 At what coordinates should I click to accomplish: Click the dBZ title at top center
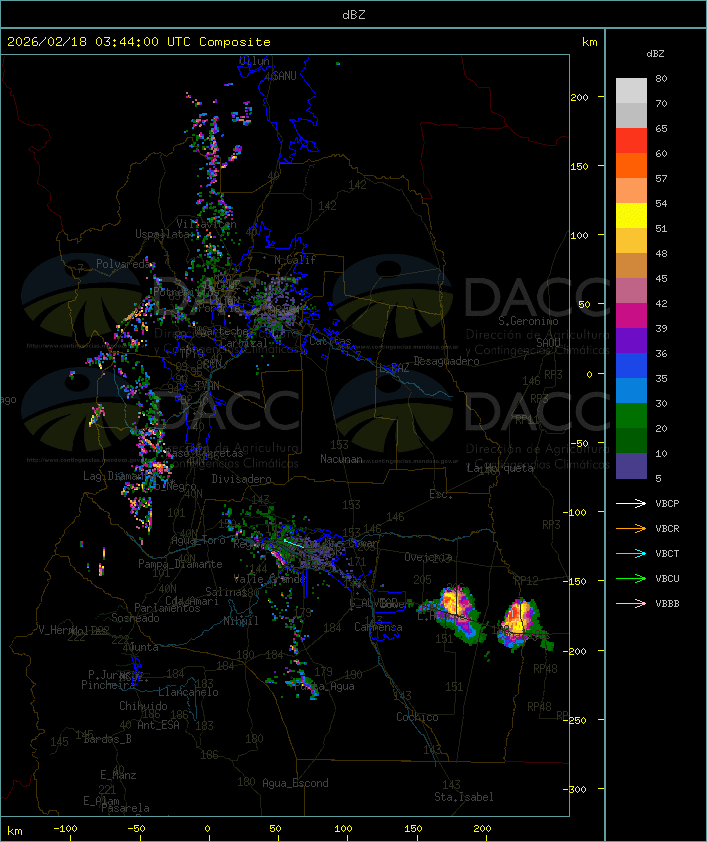coord(354,14)
